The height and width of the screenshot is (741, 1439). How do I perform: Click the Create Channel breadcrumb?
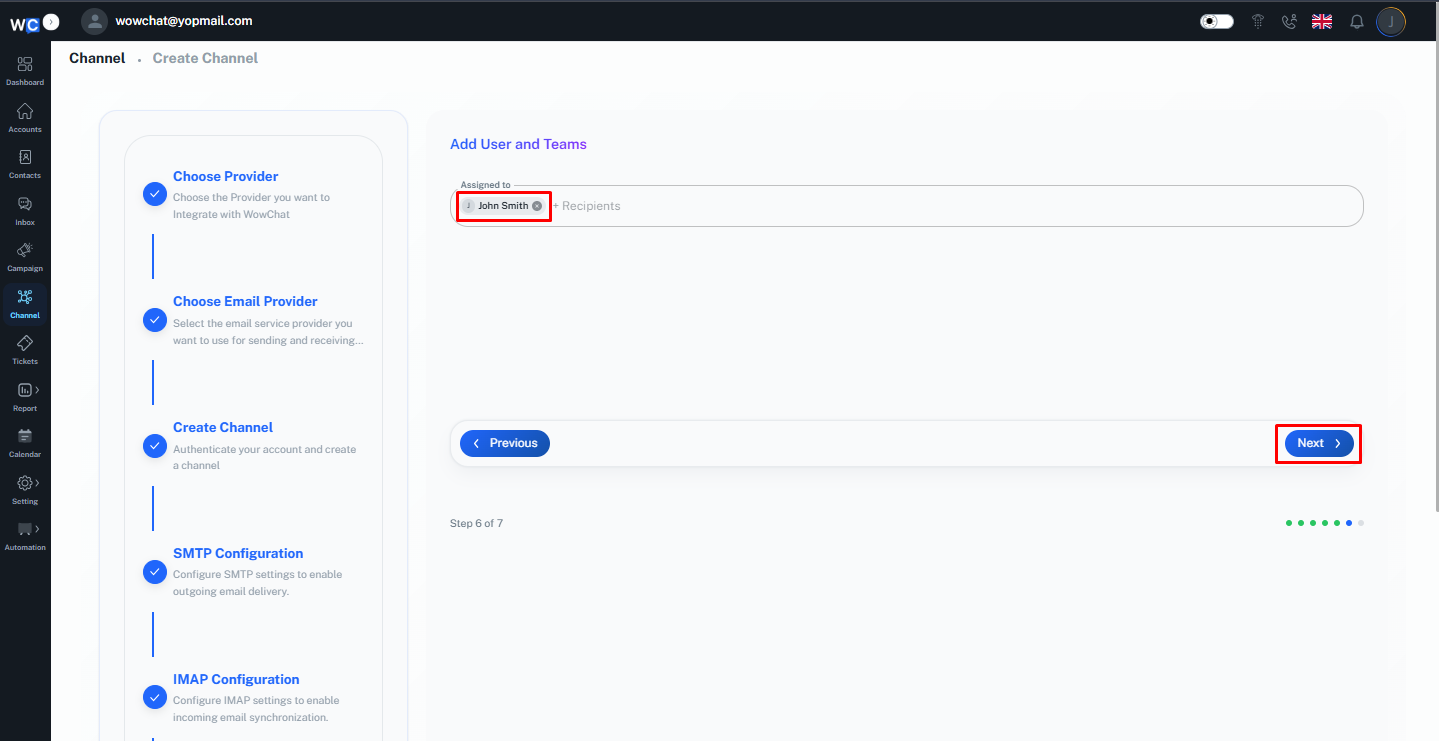coord(205,58)
